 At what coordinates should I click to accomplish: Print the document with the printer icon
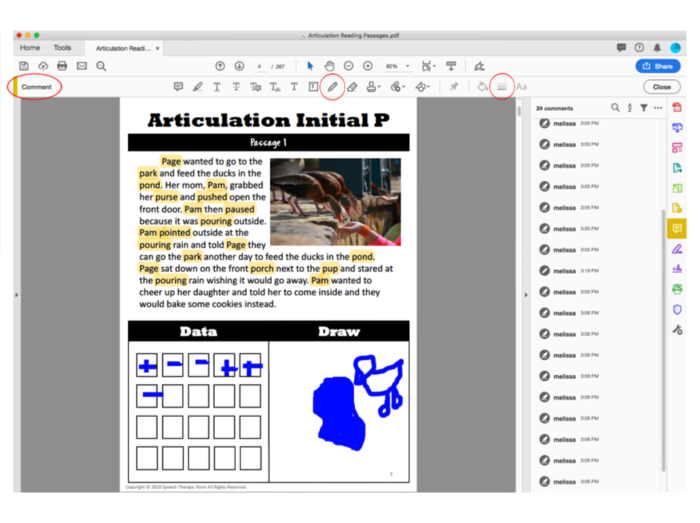[x=62, y=66]
